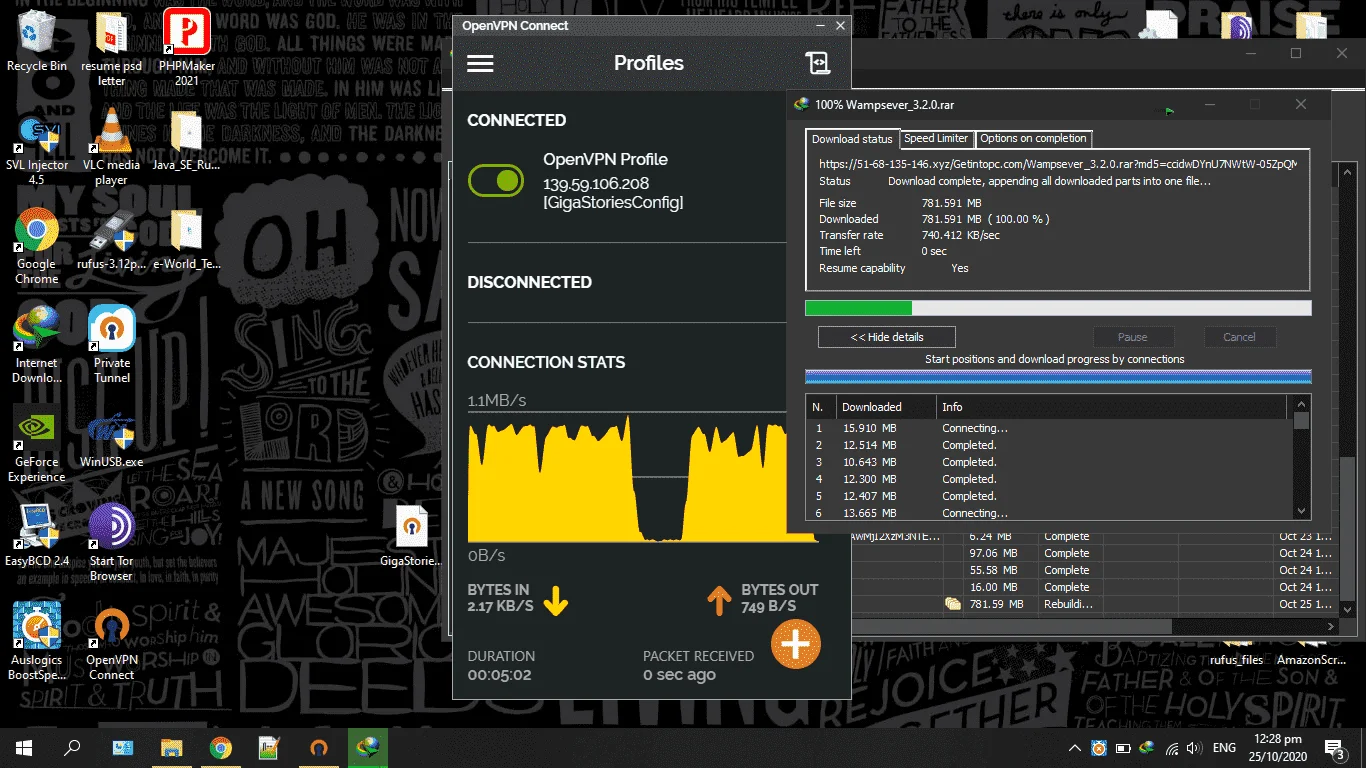
Task: Open the Options on completion tab
Action: coord(1033,139)
